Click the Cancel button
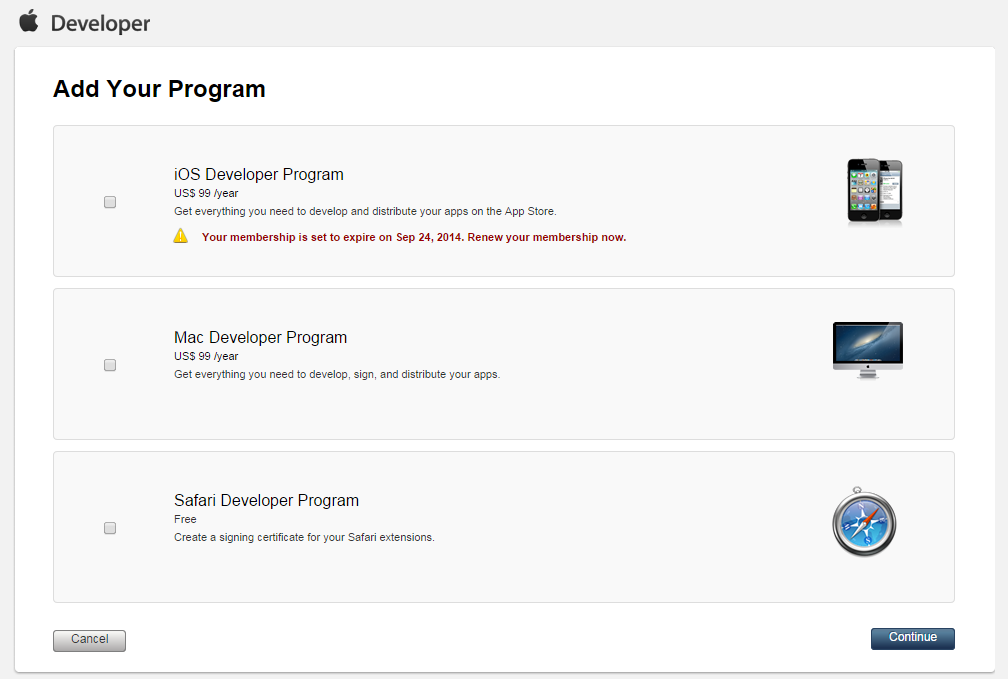This screenshot has height=679, width=1008. (x=89, y=640)
